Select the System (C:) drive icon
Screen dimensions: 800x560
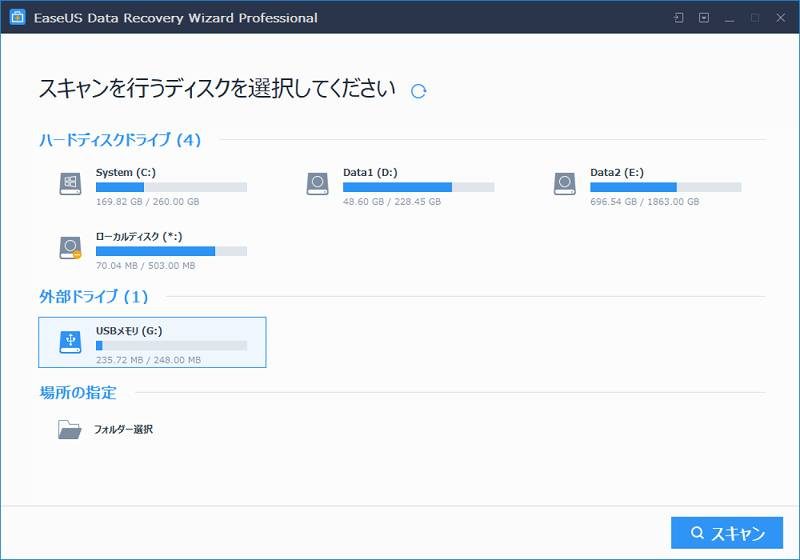click(x=69, y=183)
